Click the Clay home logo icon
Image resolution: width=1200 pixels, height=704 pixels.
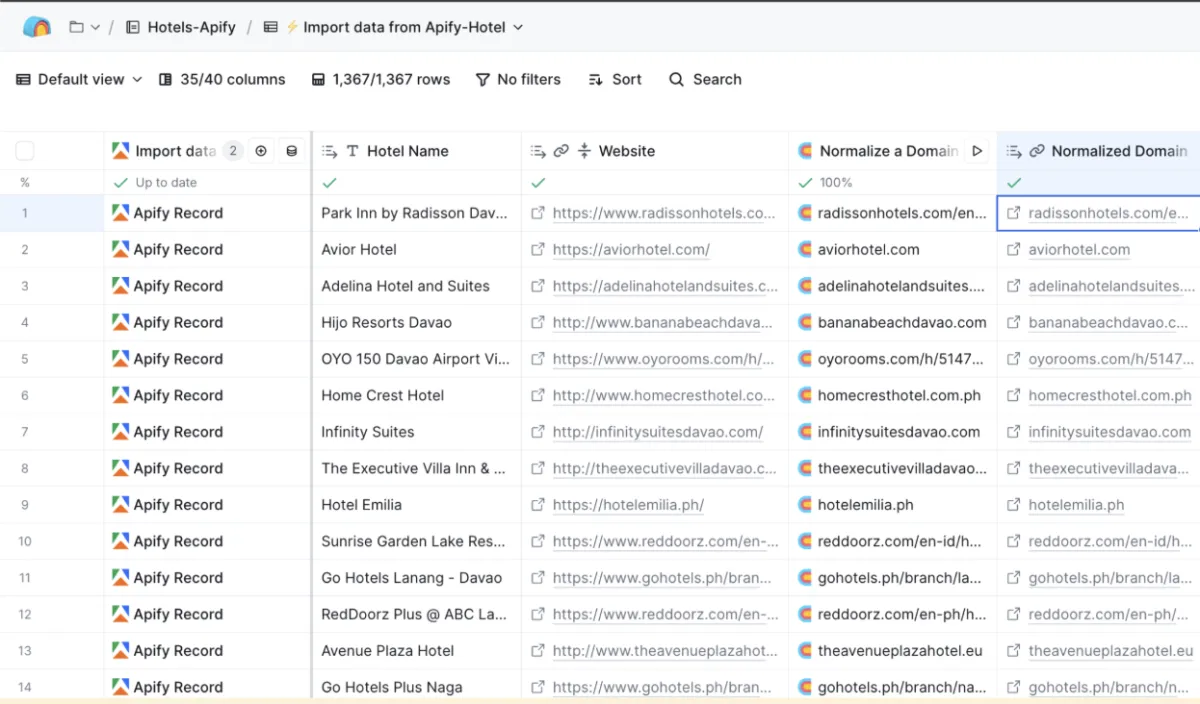tap(37, 27)
